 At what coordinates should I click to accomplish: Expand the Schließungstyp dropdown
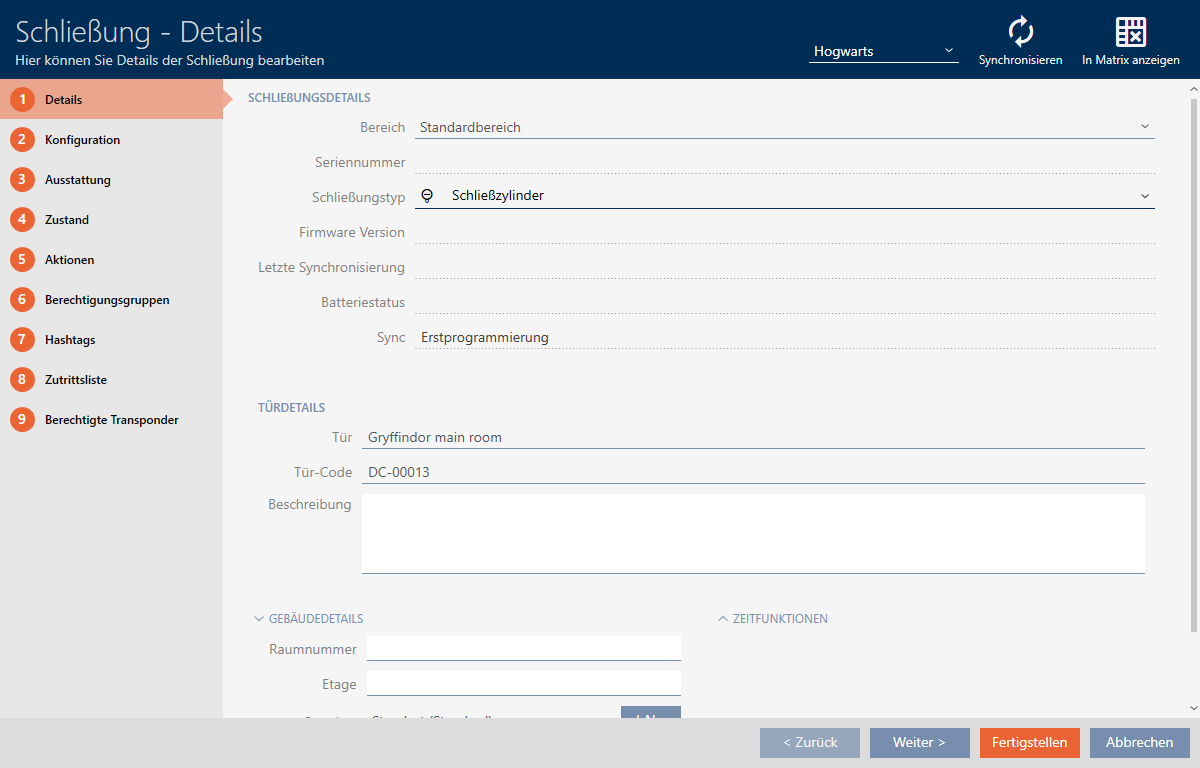click(x=1144, y=196)
